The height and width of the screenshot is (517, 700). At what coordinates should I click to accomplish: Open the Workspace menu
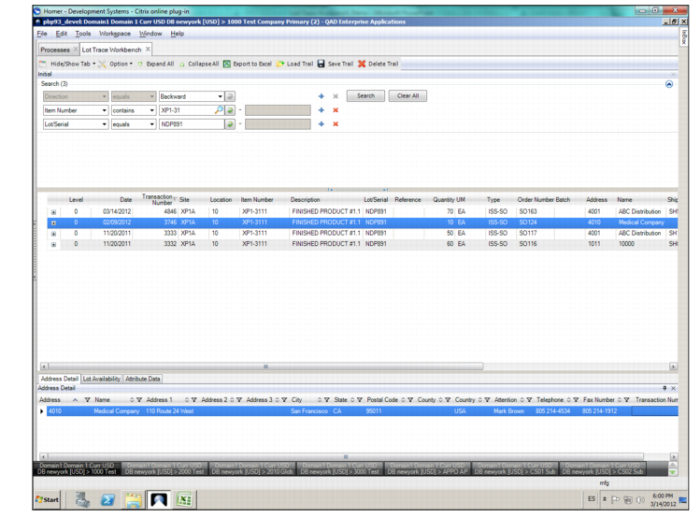point(115,33)
